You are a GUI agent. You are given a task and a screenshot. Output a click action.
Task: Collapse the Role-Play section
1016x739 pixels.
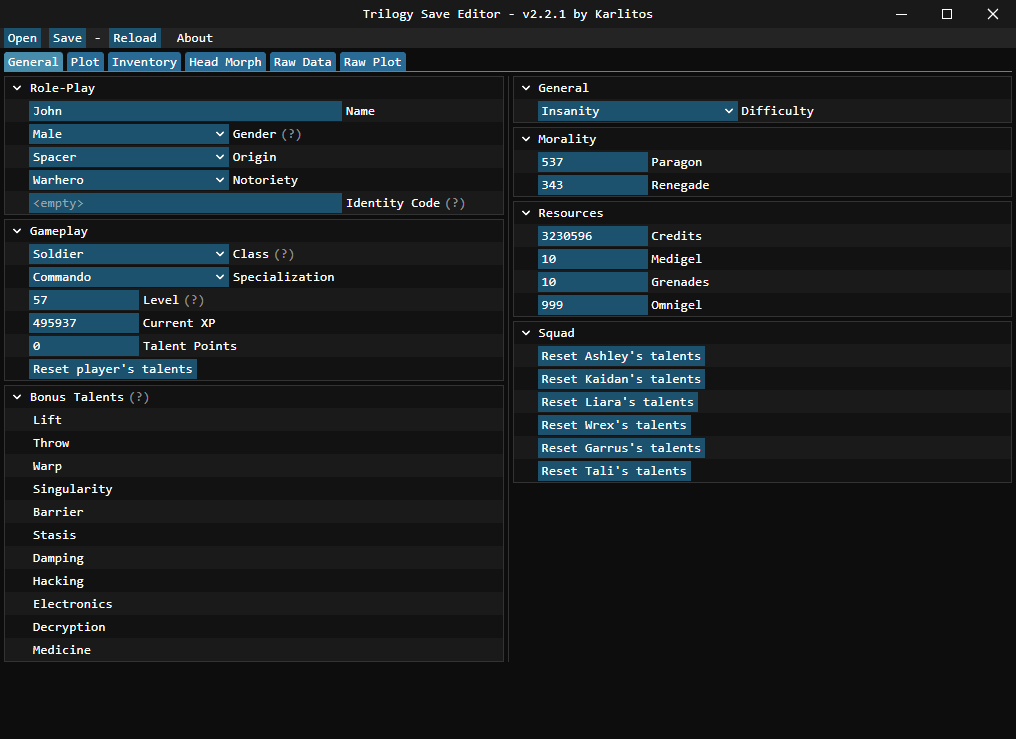click(17, 88)
